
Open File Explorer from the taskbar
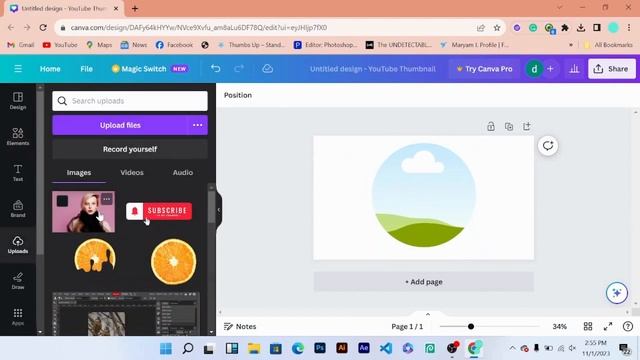point(254,348)
